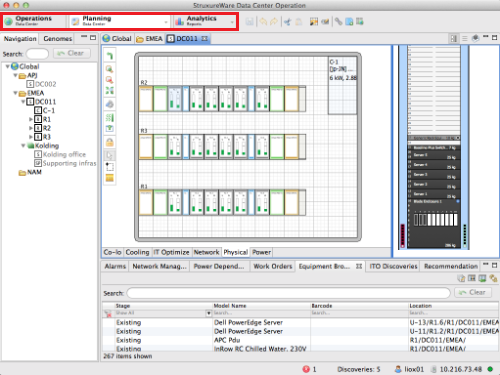This screenshot has height=375, width=500.
Task: Click the undo arrow in toolbar
Action: (x=263, y=22)
